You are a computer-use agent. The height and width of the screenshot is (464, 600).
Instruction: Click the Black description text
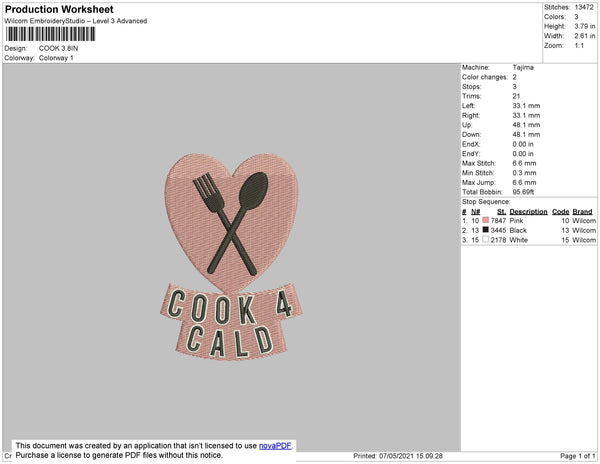click(x=518, y=230)
